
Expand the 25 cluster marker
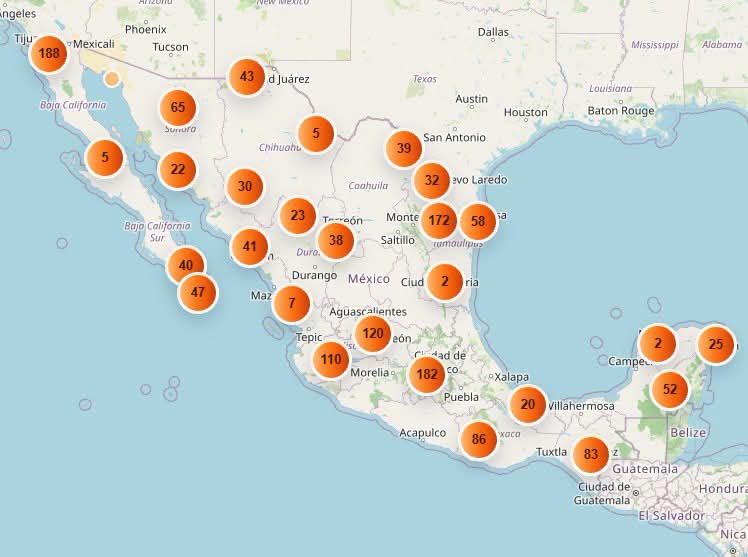pos(716,344)
